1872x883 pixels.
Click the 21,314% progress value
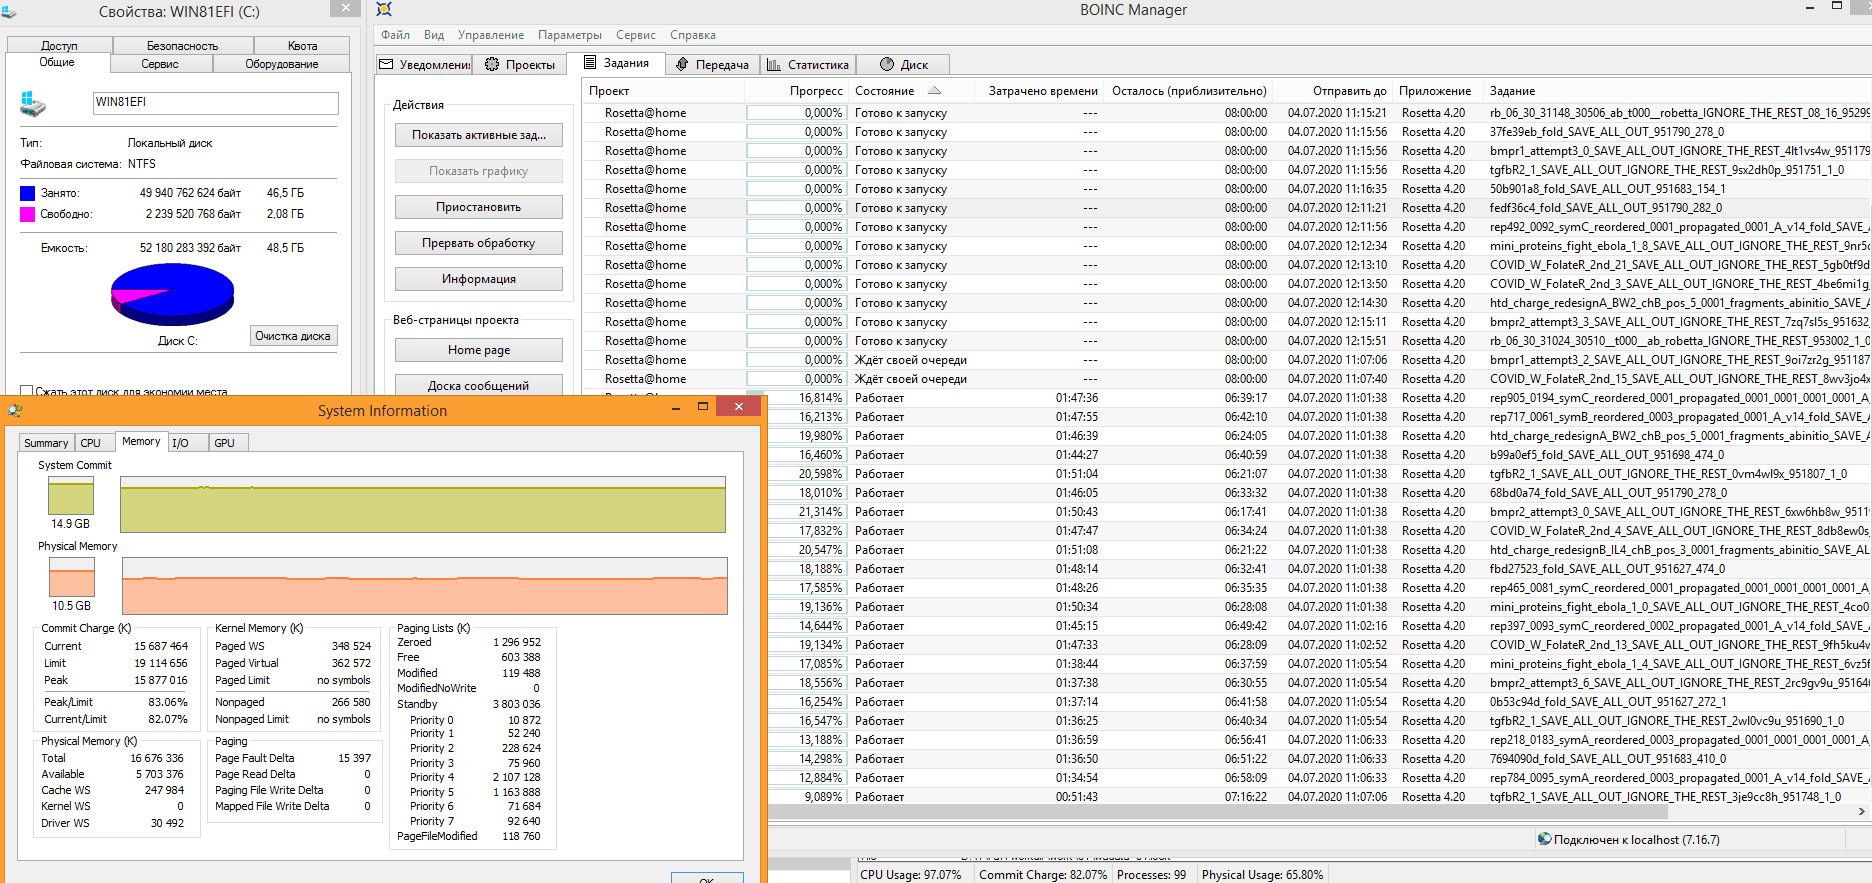(820, 512)
